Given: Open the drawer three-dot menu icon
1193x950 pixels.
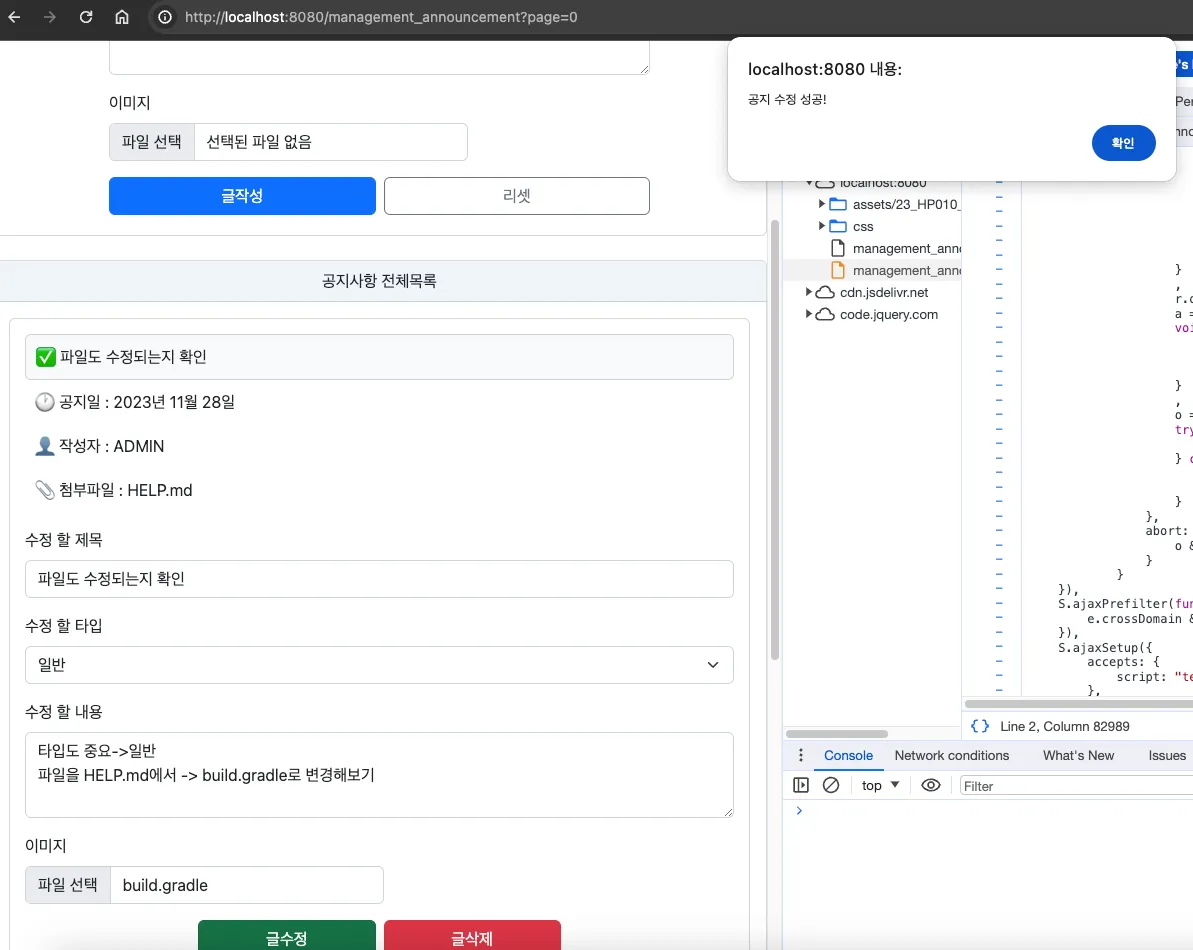Looking at the screenshot, I should pyautogui.click(x=800, y=755).
